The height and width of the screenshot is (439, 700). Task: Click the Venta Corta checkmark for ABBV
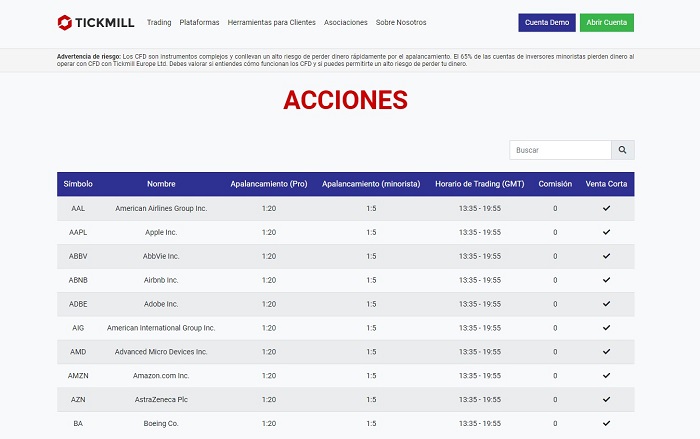click(x=606, y=256)
